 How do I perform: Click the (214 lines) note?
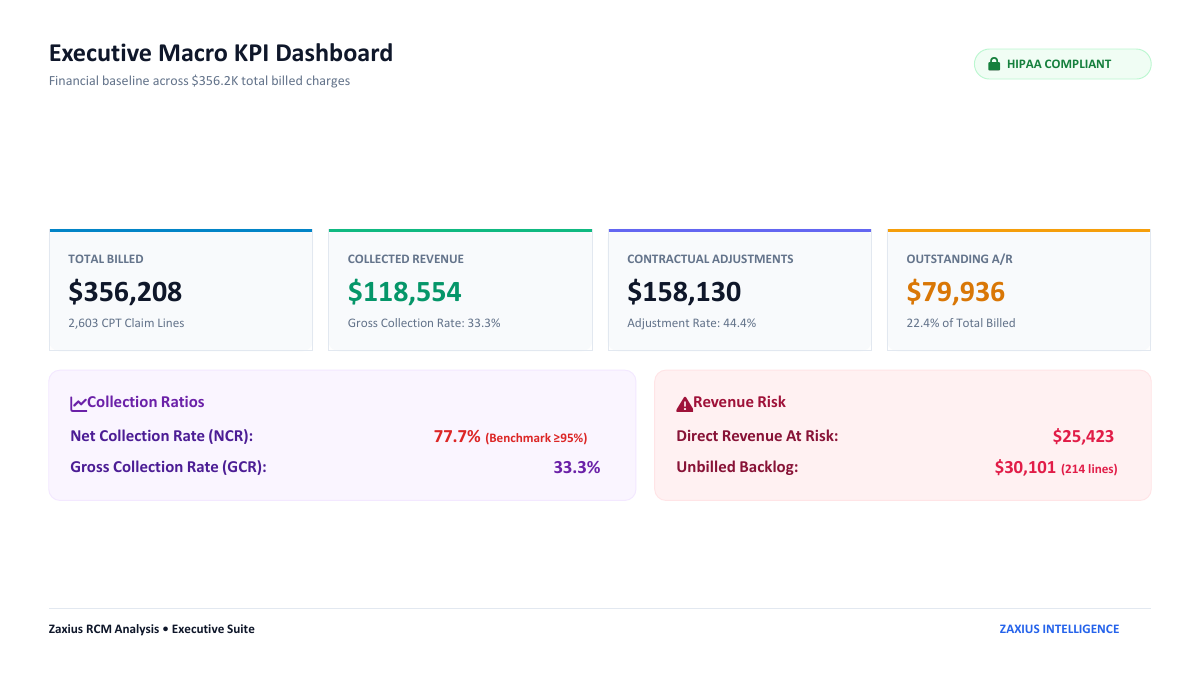tap(1089, 469)
